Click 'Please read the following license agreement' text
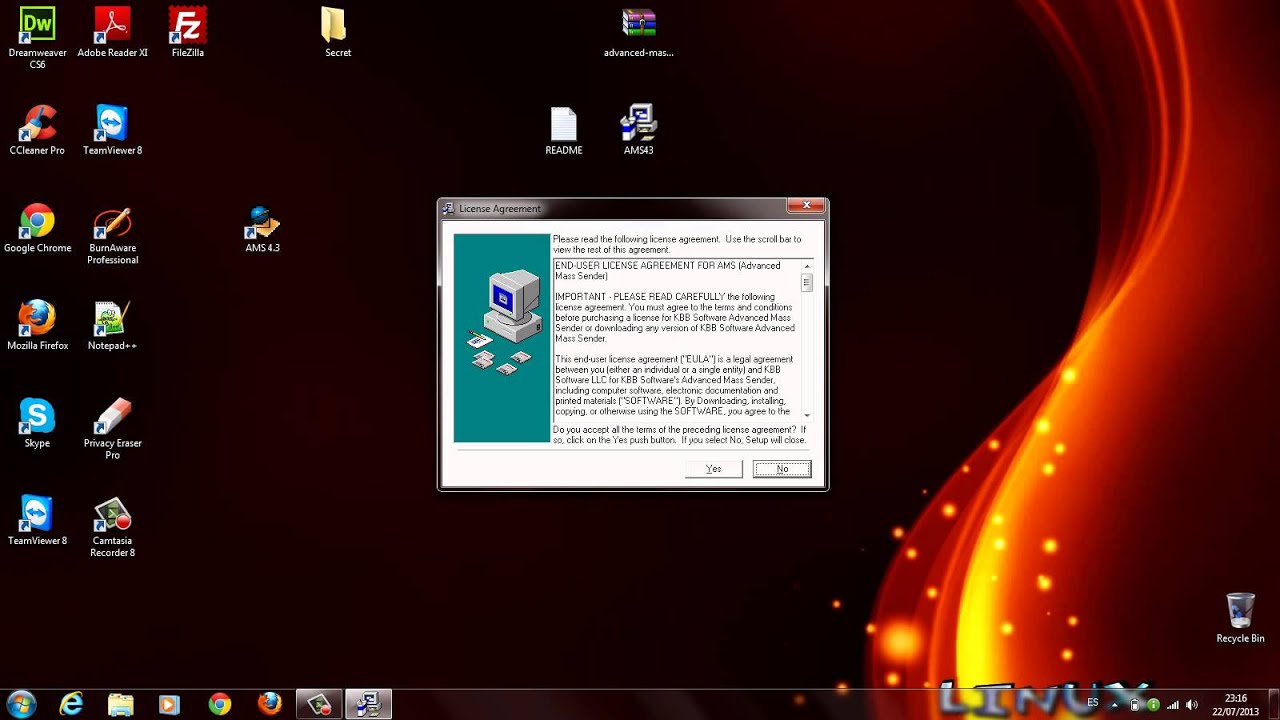The width and height of the screenshot is (1280, 720). pos(677,244)
